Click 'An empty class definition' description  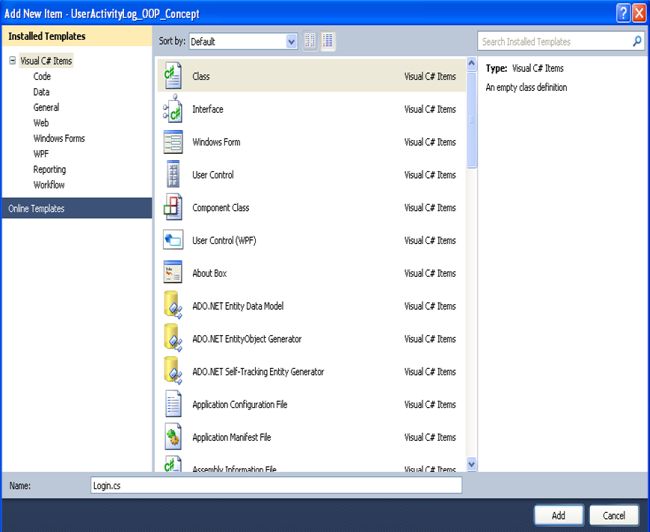[x=526, y=87]
